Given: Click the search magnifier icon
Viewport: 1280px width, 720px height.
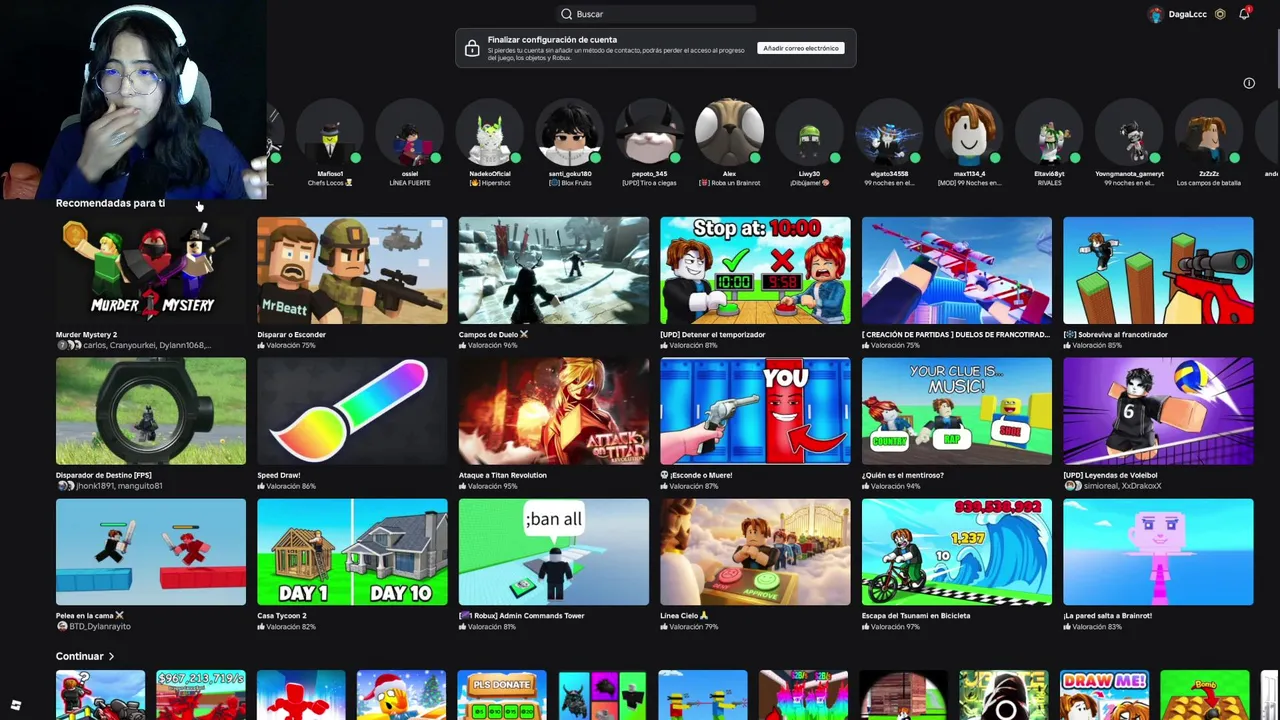Looking at the screenshot, I should pos(566,14).
